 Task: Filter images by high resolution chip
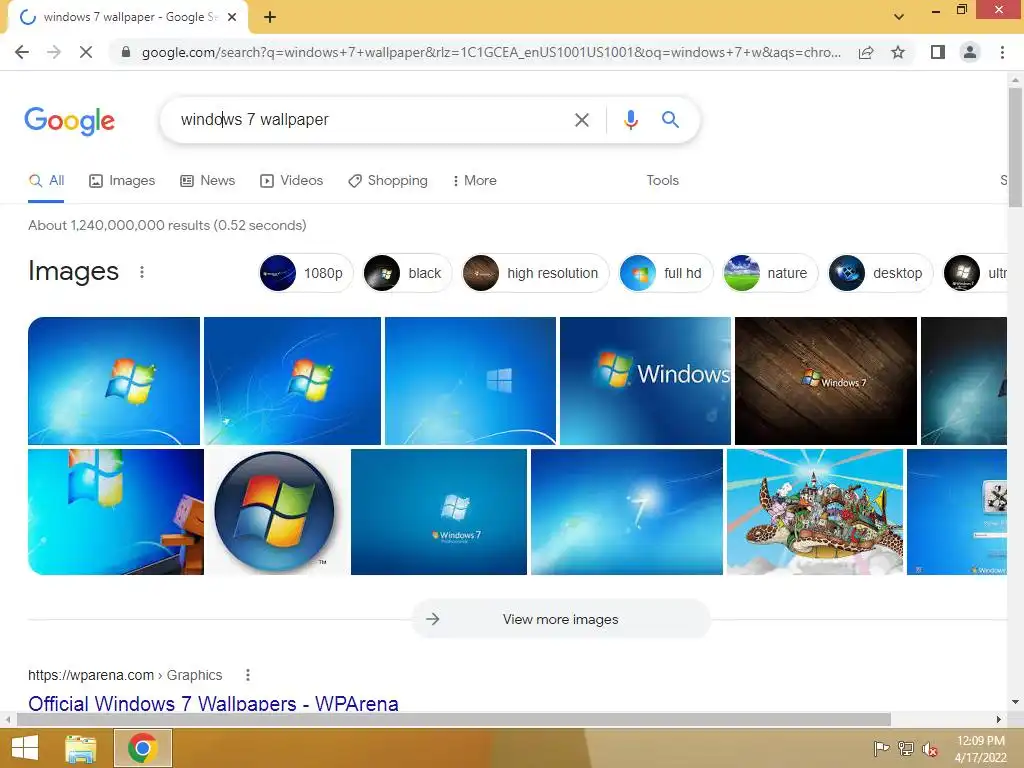click(535, 273)
